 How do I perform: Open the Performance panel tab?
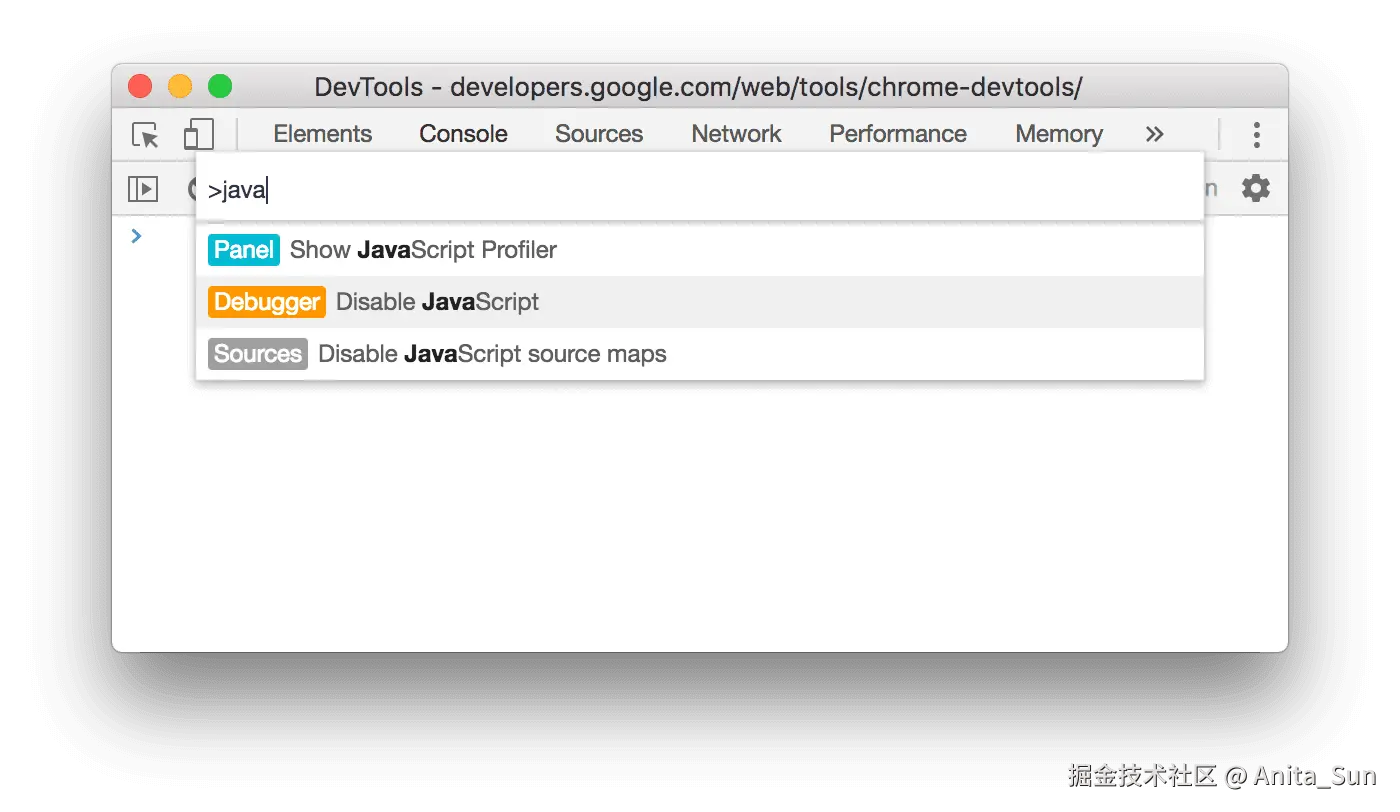(896, 133)
